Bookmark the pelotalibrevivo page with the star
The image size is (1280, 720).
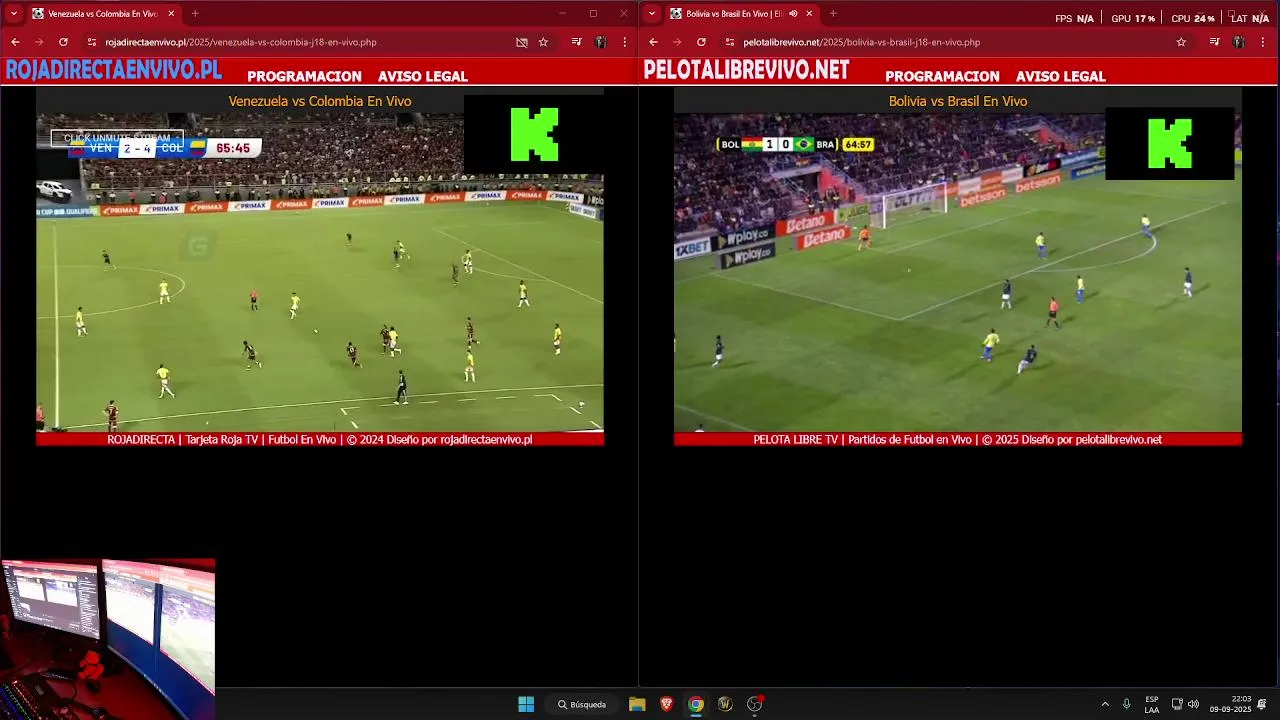pos(1181,42)
